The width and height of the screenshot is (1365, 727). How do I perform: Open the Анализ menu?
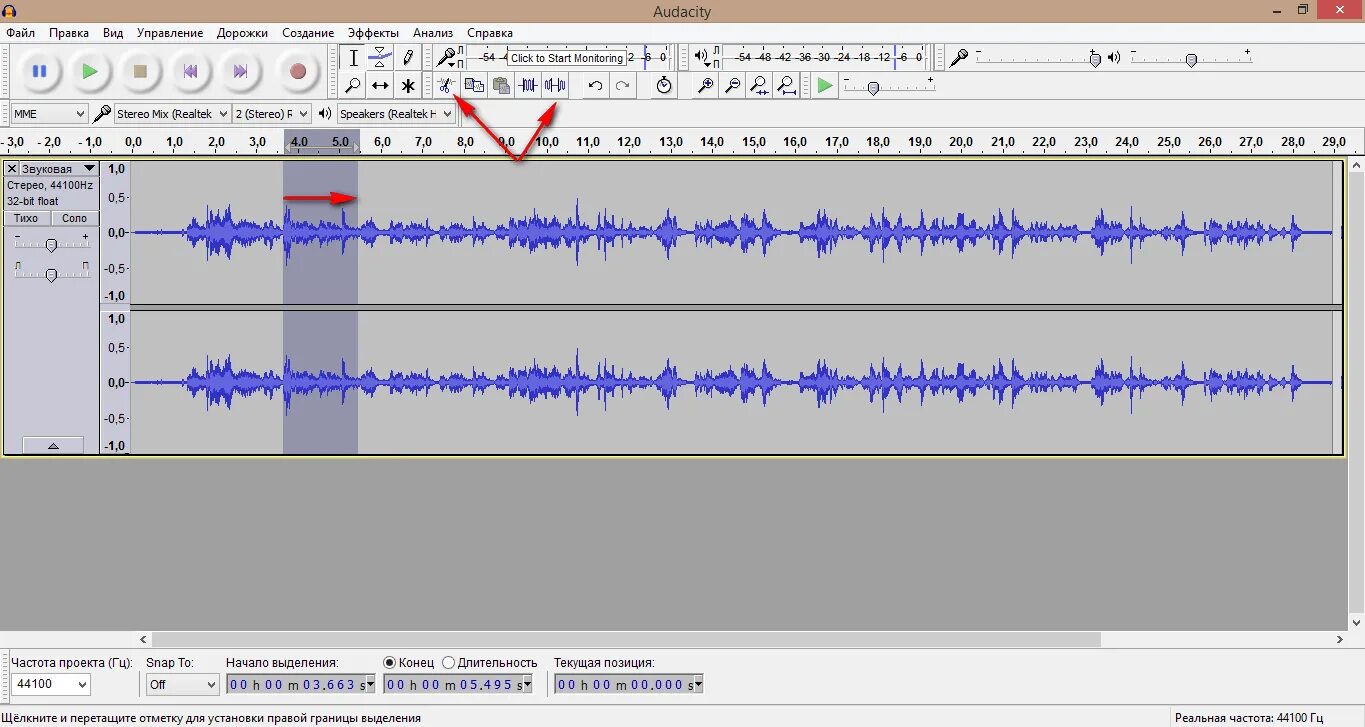(x=433, y=33)
